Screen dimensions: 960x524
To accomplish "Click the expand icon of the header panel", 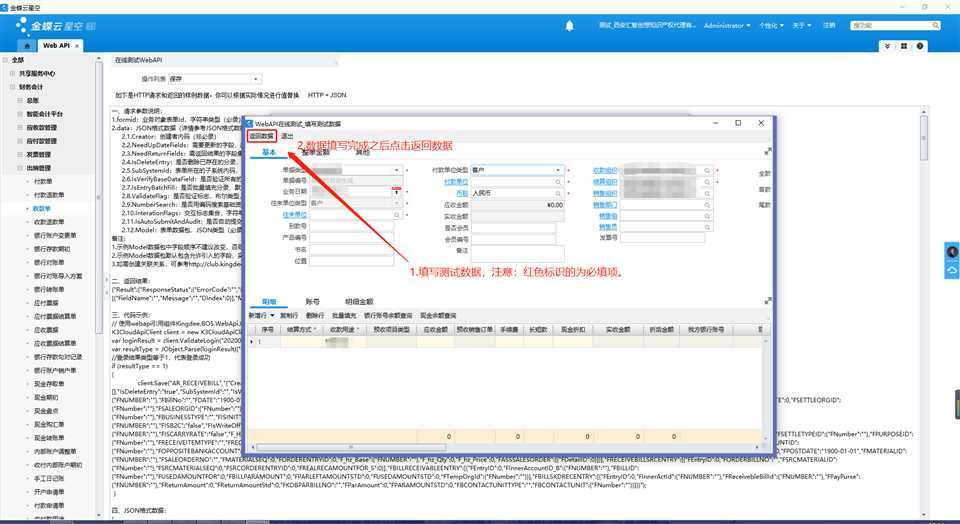I will 768,151.
